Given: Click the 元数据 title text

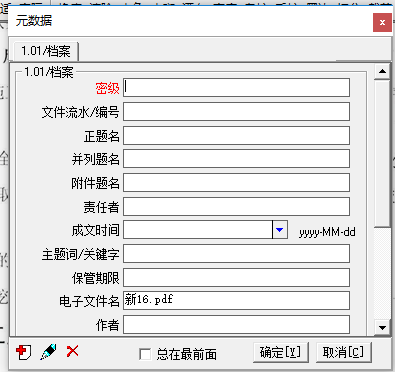Looking at the screenshot, I should (34, 21).
